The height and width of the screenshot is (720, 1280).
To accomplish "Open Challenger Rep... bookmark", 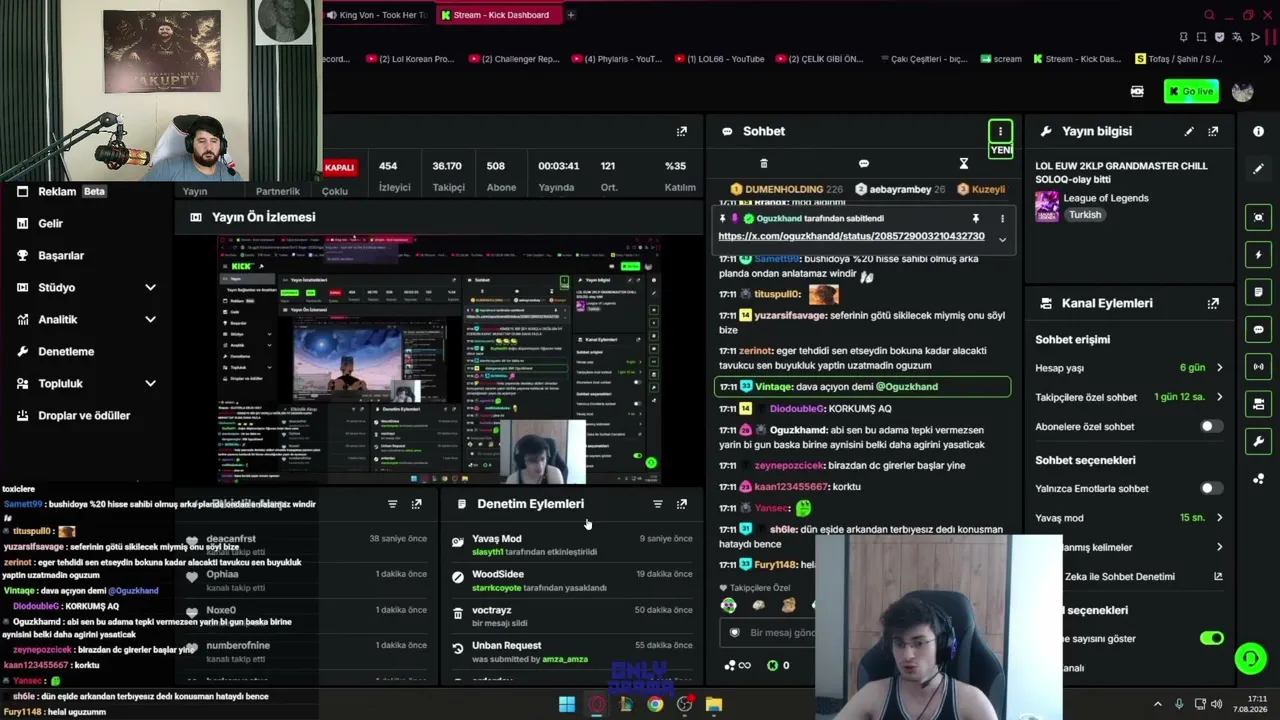I will (513, 59).
